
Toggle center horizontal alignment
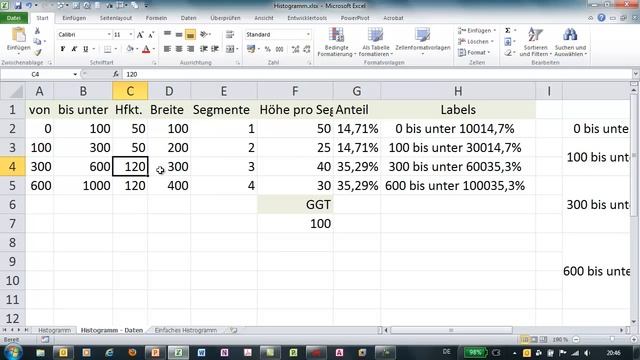(x=179, y=49)
